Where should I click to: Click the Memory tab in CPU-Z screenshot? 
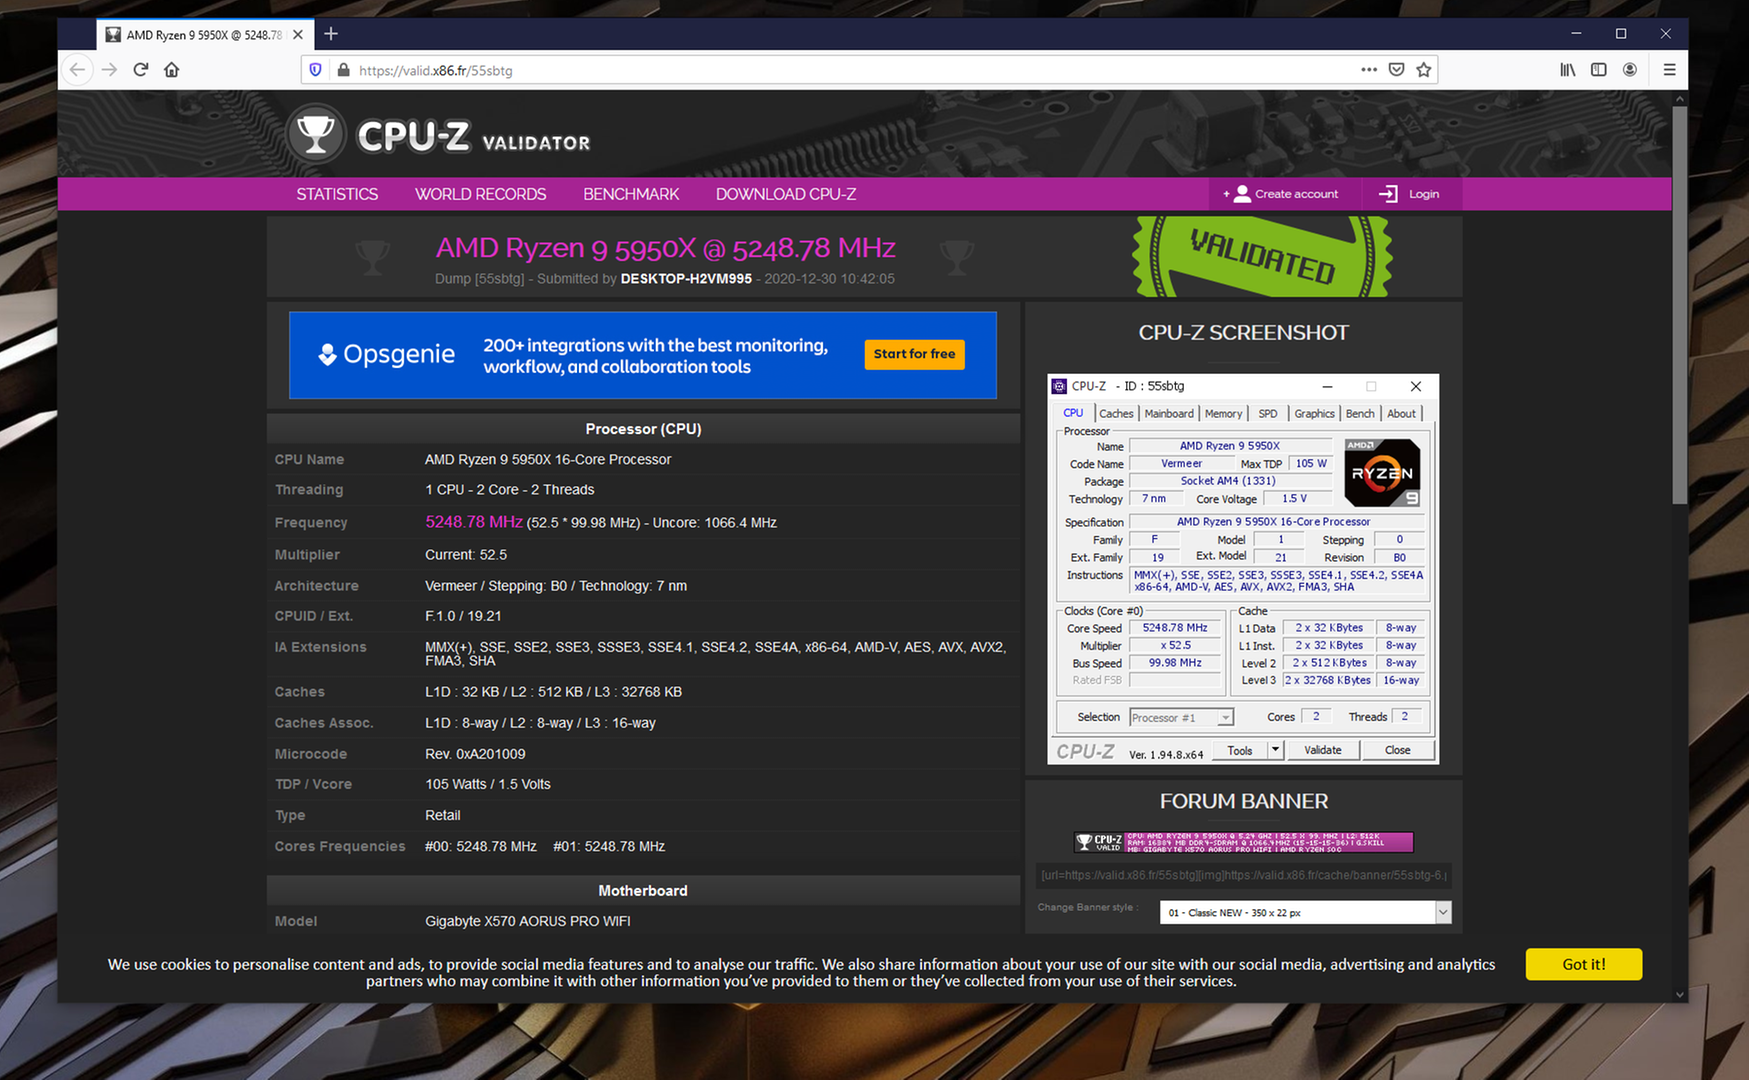1223,414
